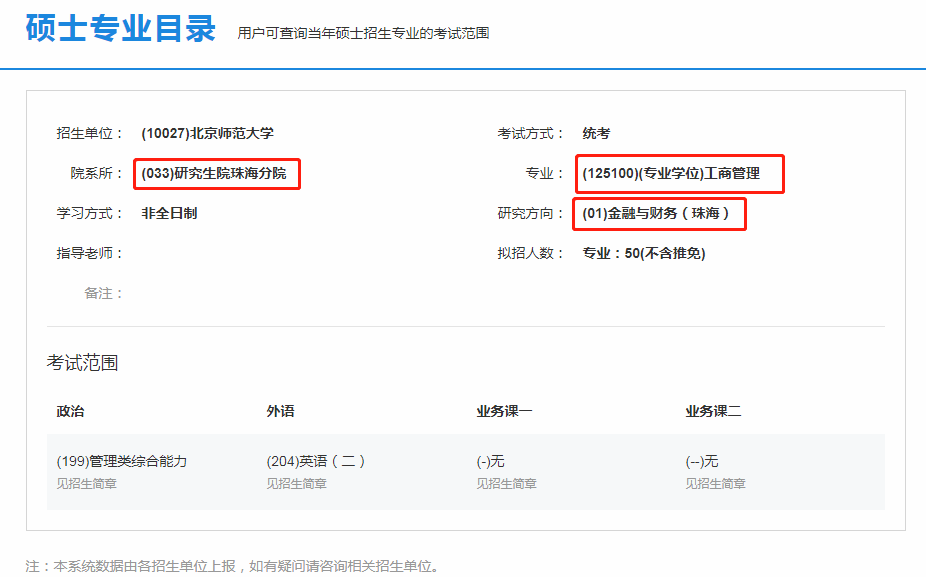The height and width of the screenshot is (577, 926).
Task: Select the (199)管理类综合能力 subject entry
Action: pos(122,461)
